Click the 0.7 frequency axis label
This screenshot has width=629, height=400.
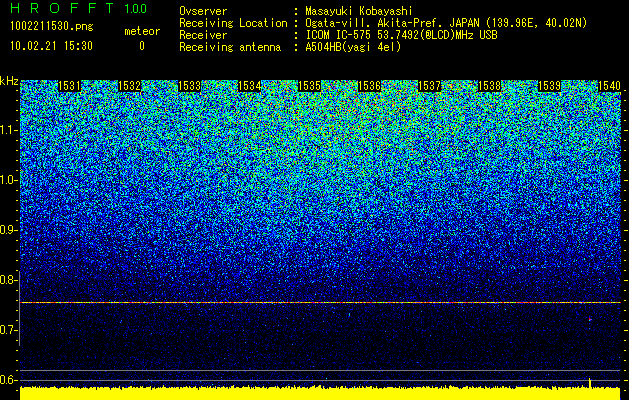(x=8, y=330)
